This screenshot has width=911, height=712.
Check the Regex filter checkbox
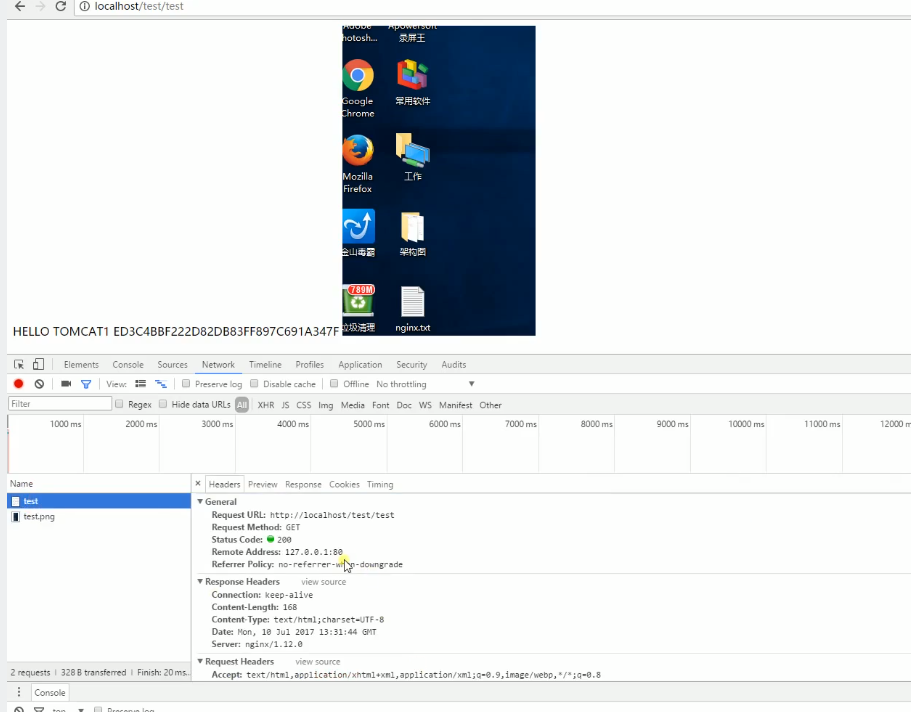click(x=119, y=404)
